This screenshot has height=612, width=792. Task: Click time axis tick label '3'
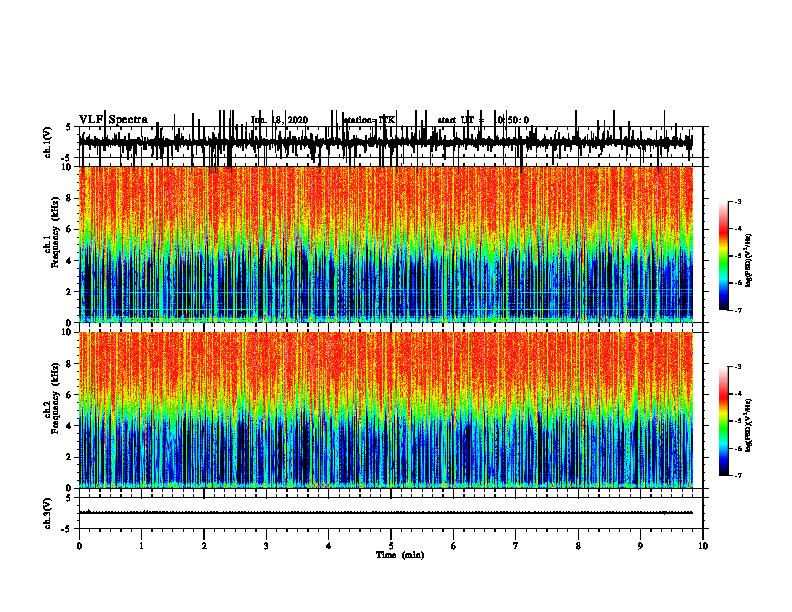266,546
